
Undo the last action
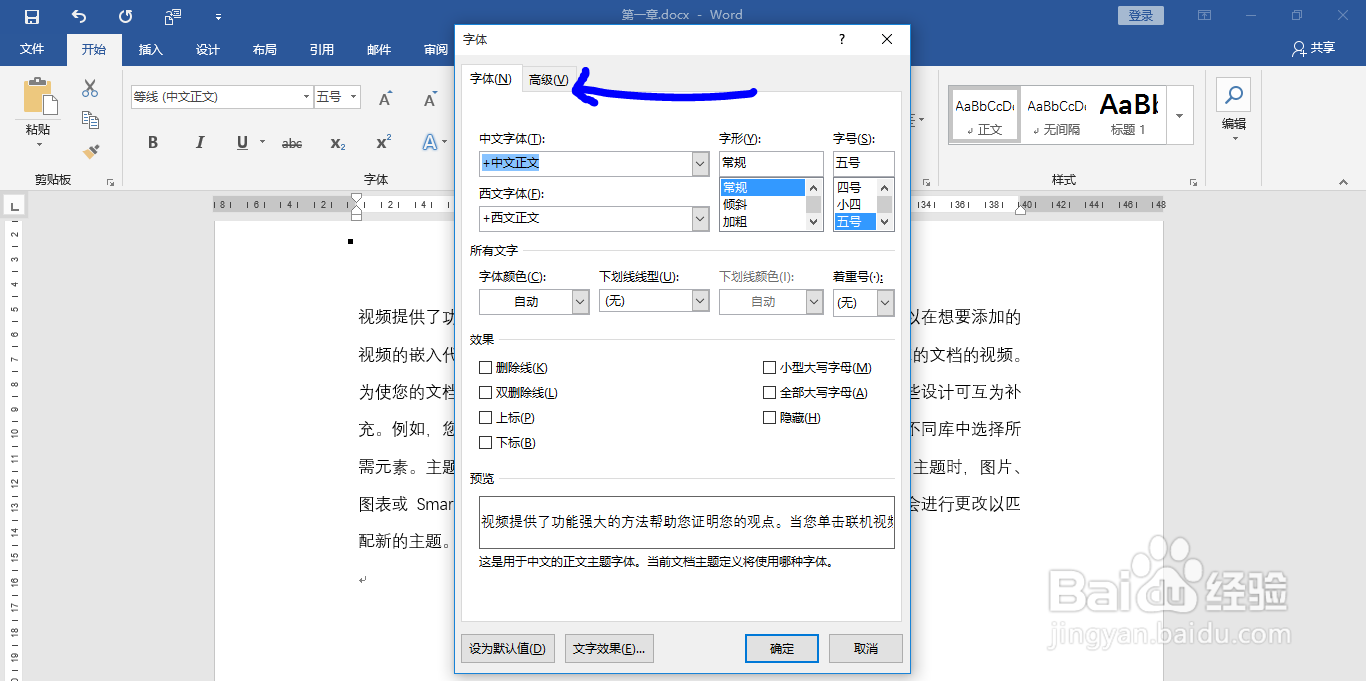click(x=77, y=14)
